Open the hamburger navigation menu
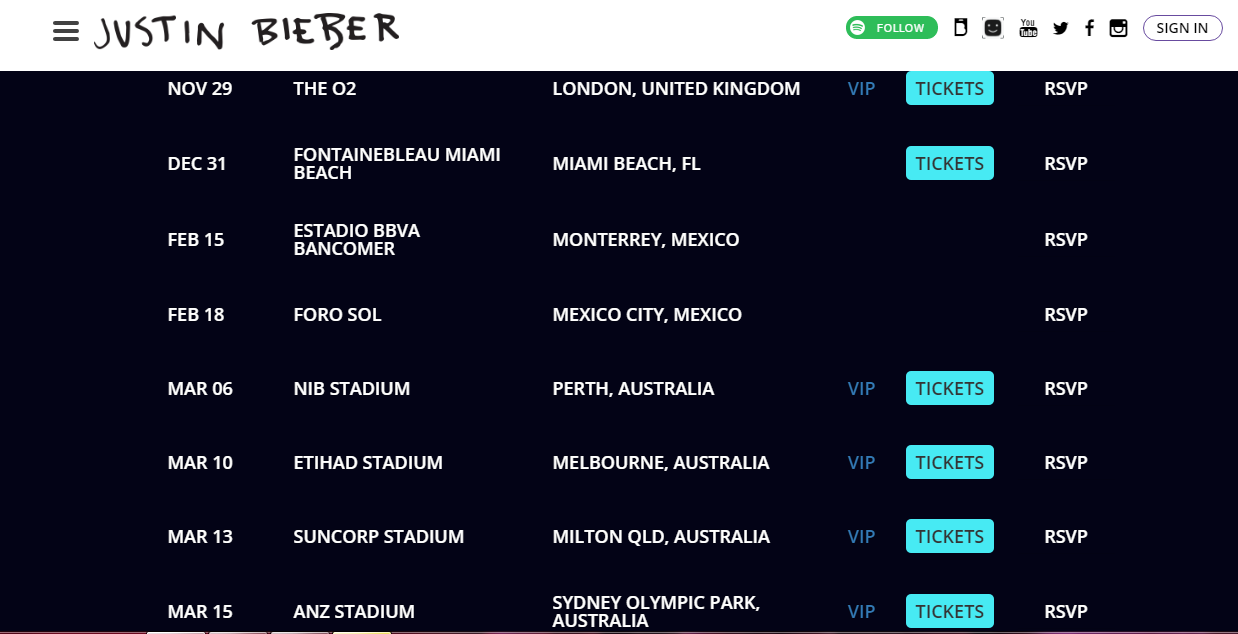 pos(65,30)
